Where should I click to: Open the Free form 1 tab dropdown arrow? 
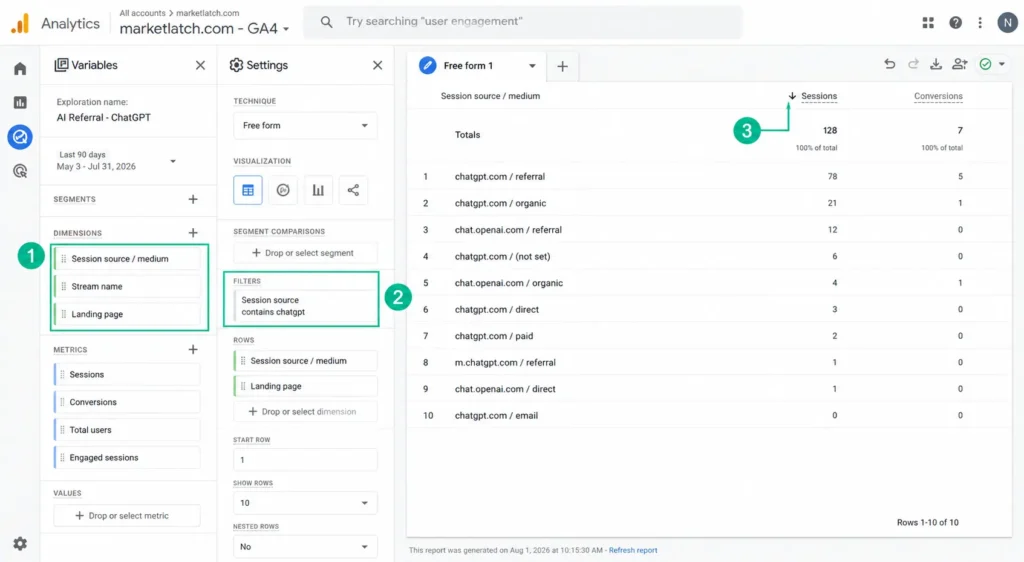coord(532,66)
